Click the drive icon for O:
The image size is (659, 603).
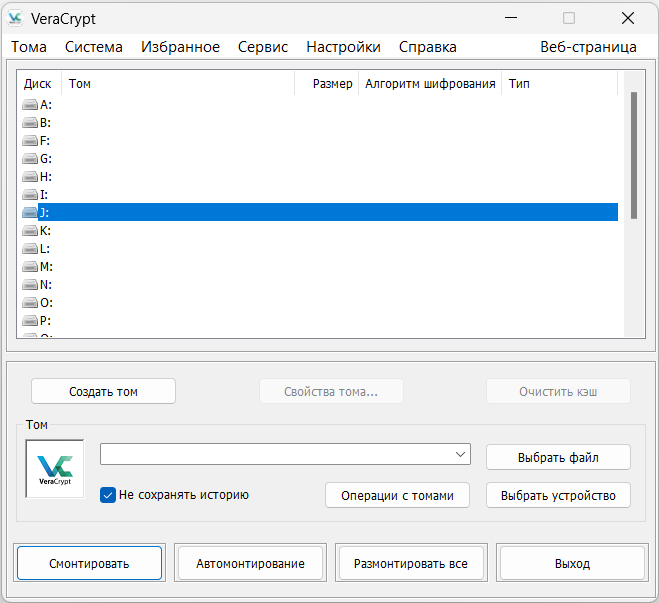tap(30, 303)
